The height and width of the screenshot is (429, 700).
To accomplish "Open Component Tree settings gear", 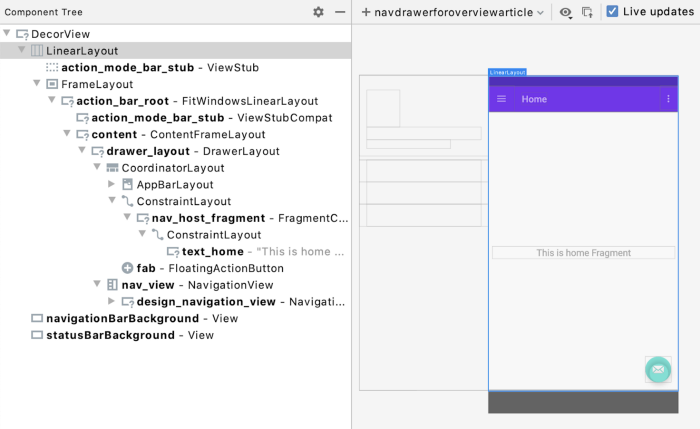I will (x=318, y=12).
